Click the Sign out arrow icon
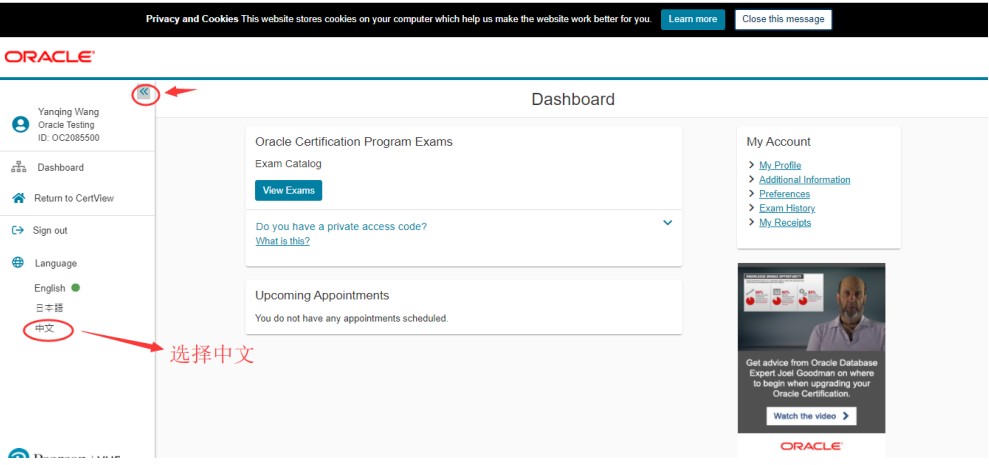The height and width of the screenshot is (465, 989). (17, 230)
